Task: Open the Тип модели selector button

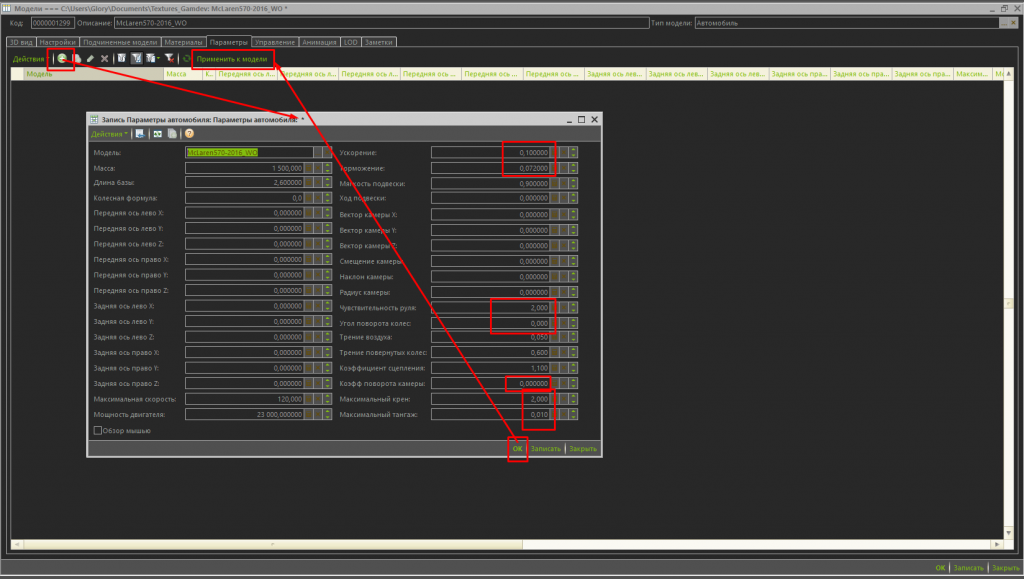Action: pos(1004,23)
